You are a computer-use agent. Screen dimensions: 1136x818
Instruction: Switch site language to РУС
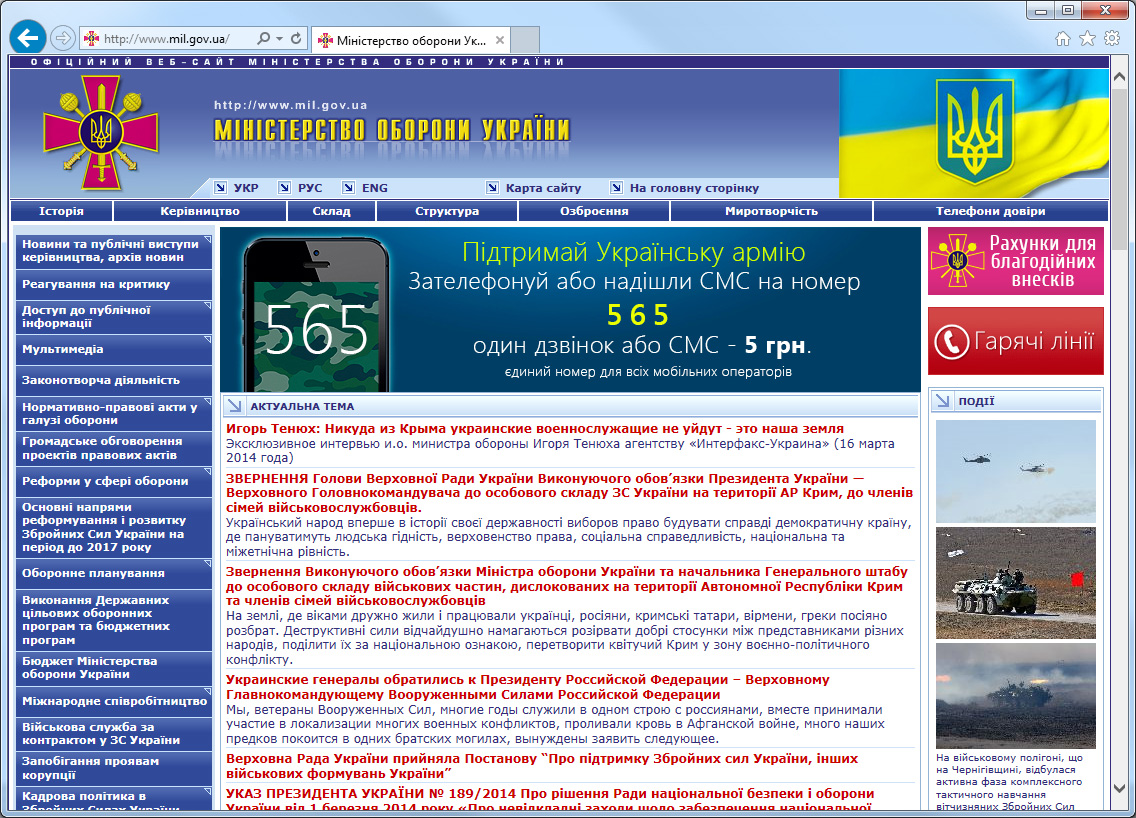pos(310,188)
